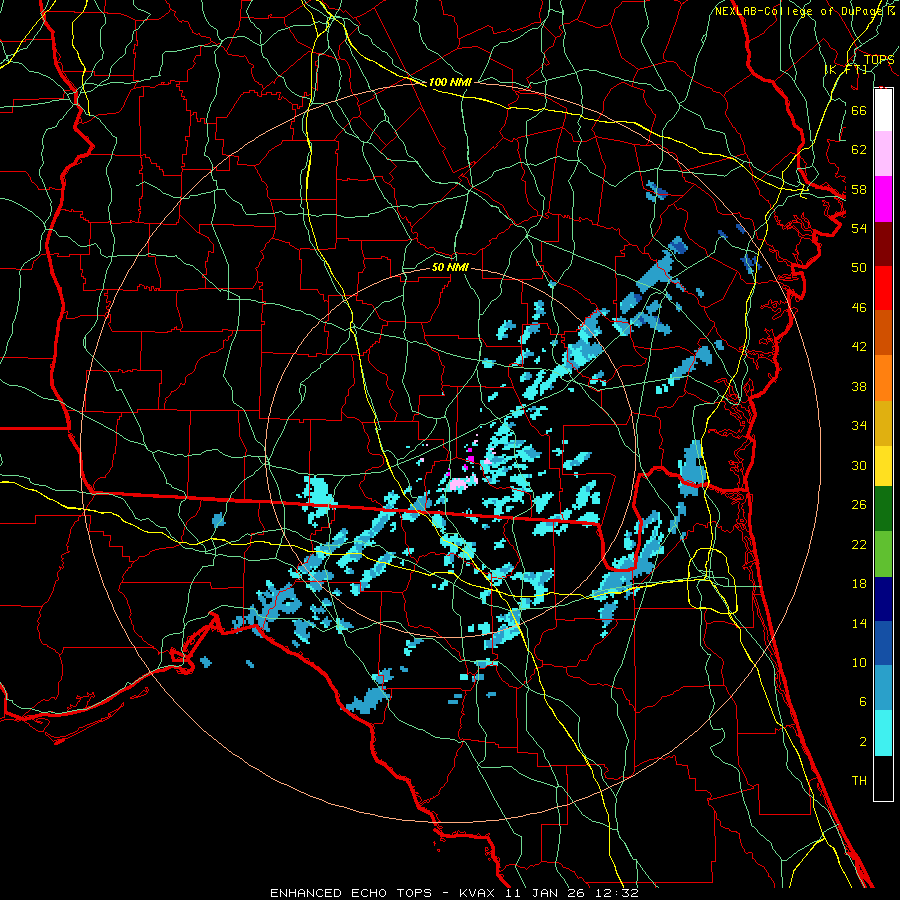Pick the gold mustard legend color band
The width and height of the screenshot is (900, 900).
point(883,423)
